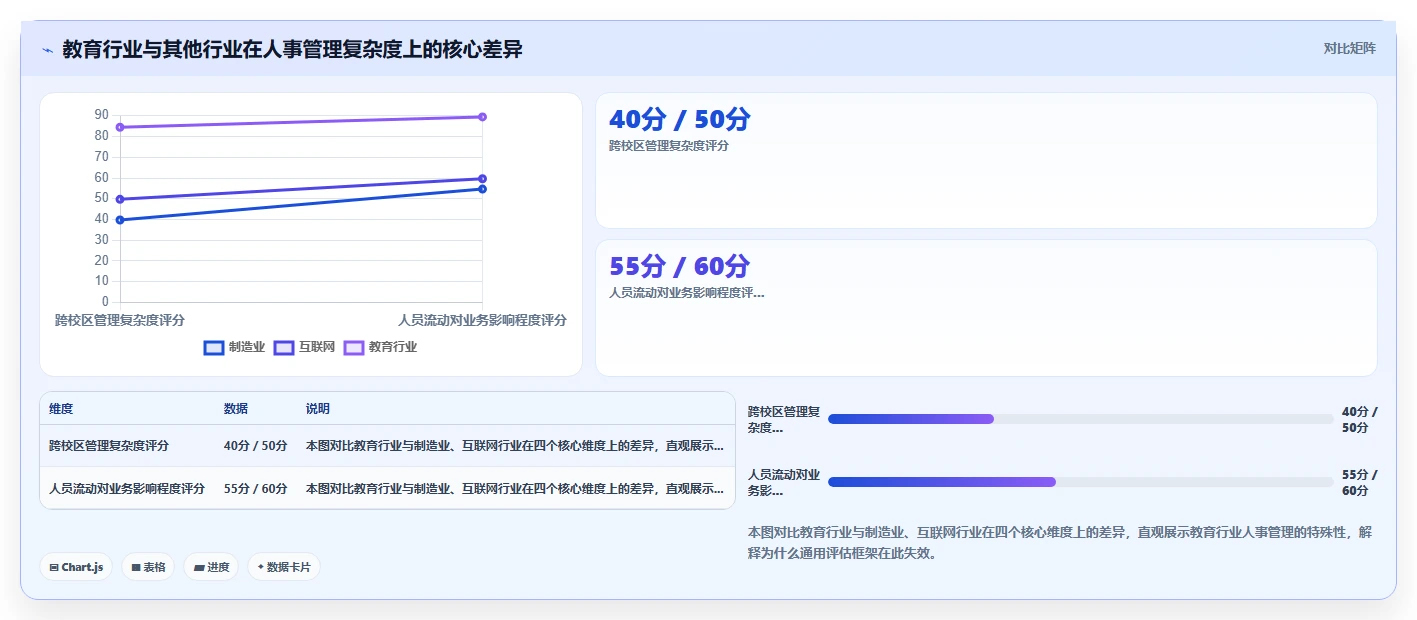Click the 说明 column header
1417x620 pixels.
318,409
